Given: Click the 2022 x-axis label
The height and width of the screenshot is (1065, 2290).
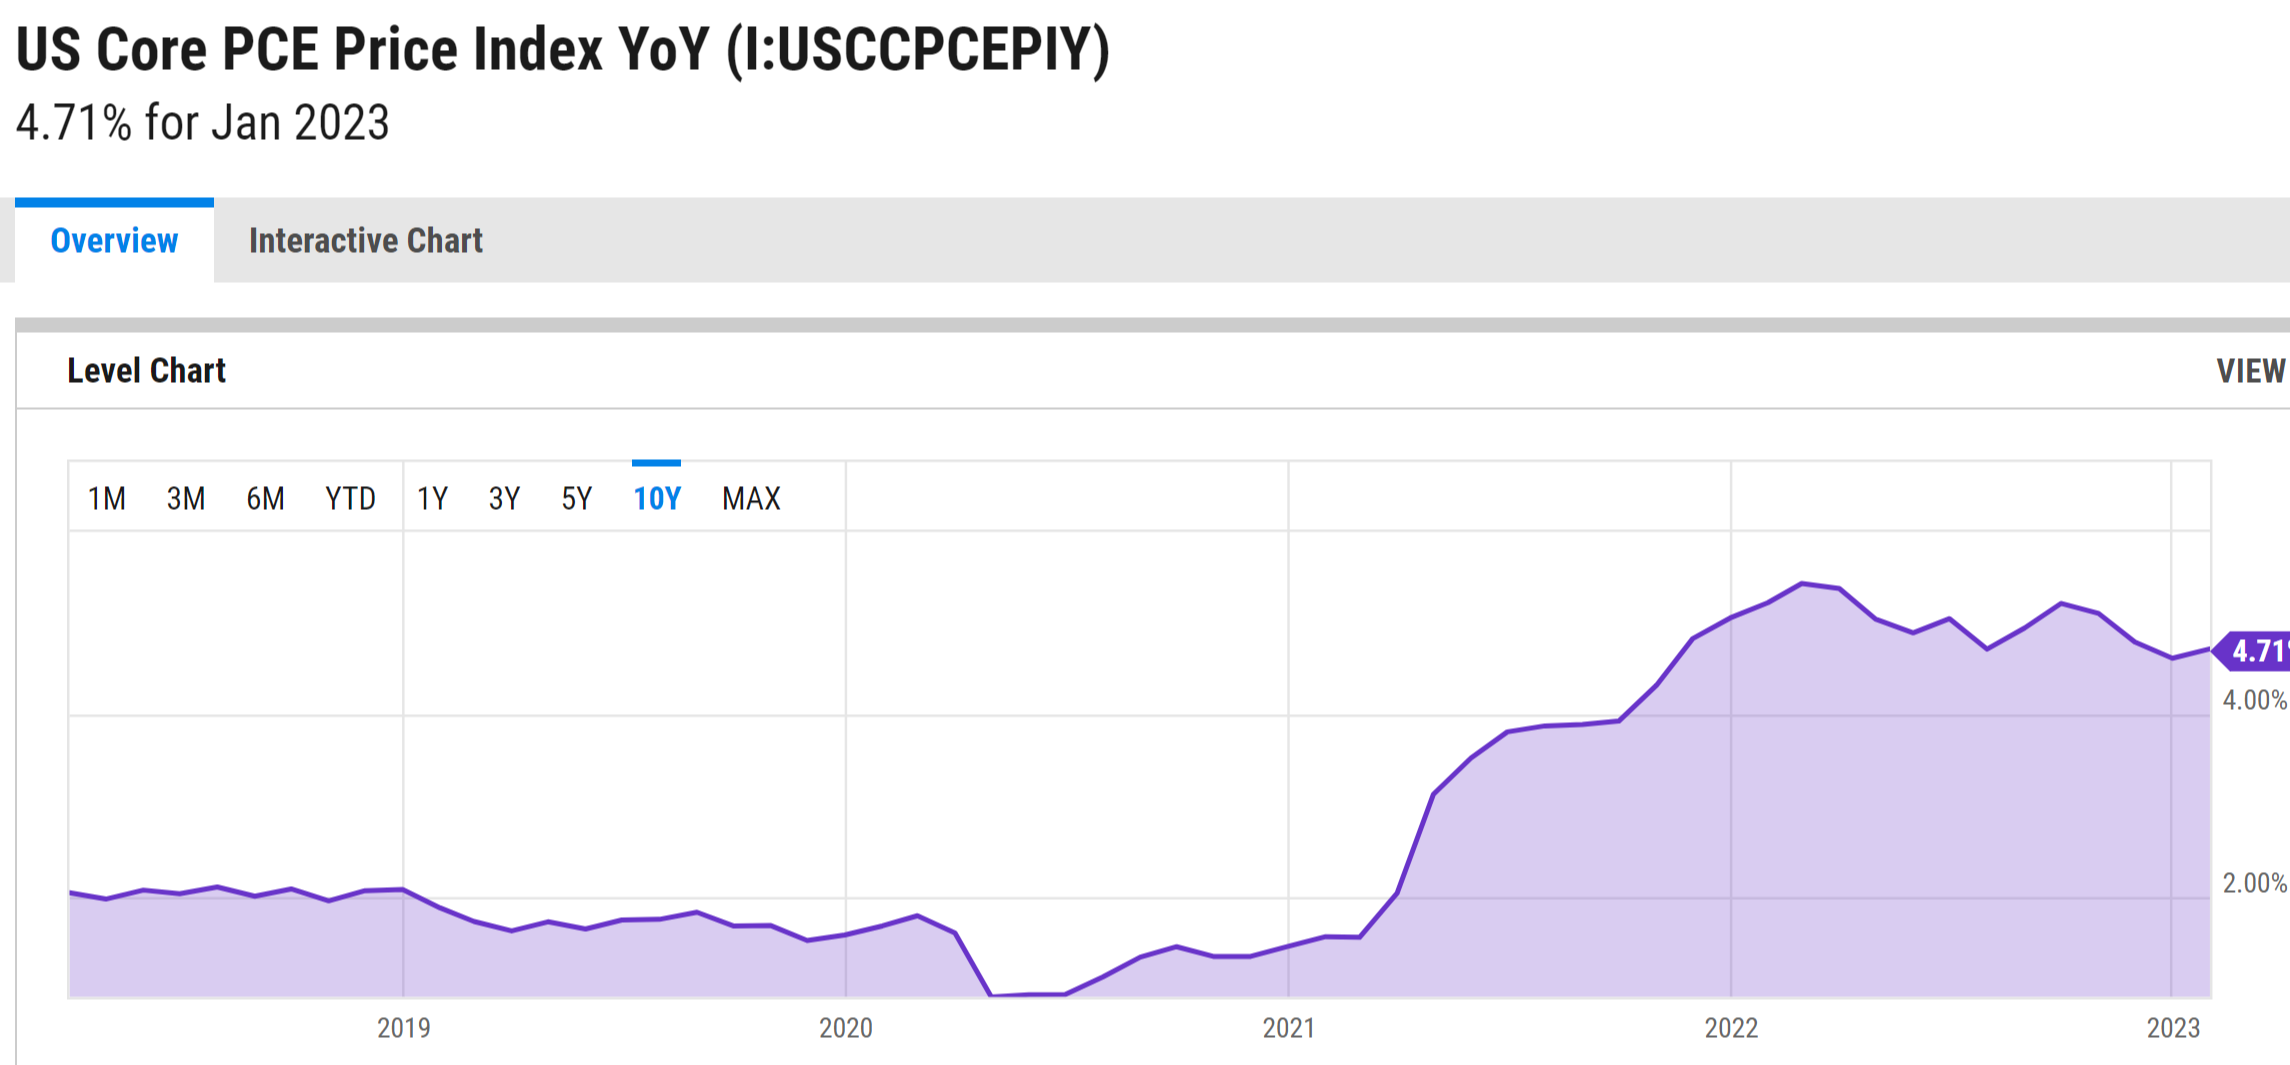Looking at the screenshot, I should [x=1731, y=1028].
